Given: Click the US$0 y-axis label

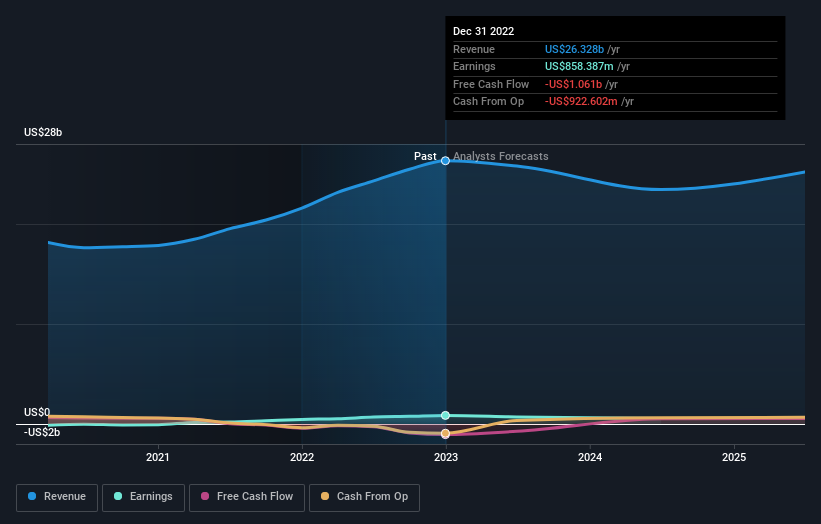Looking at the screenshot, I should 37,412.
